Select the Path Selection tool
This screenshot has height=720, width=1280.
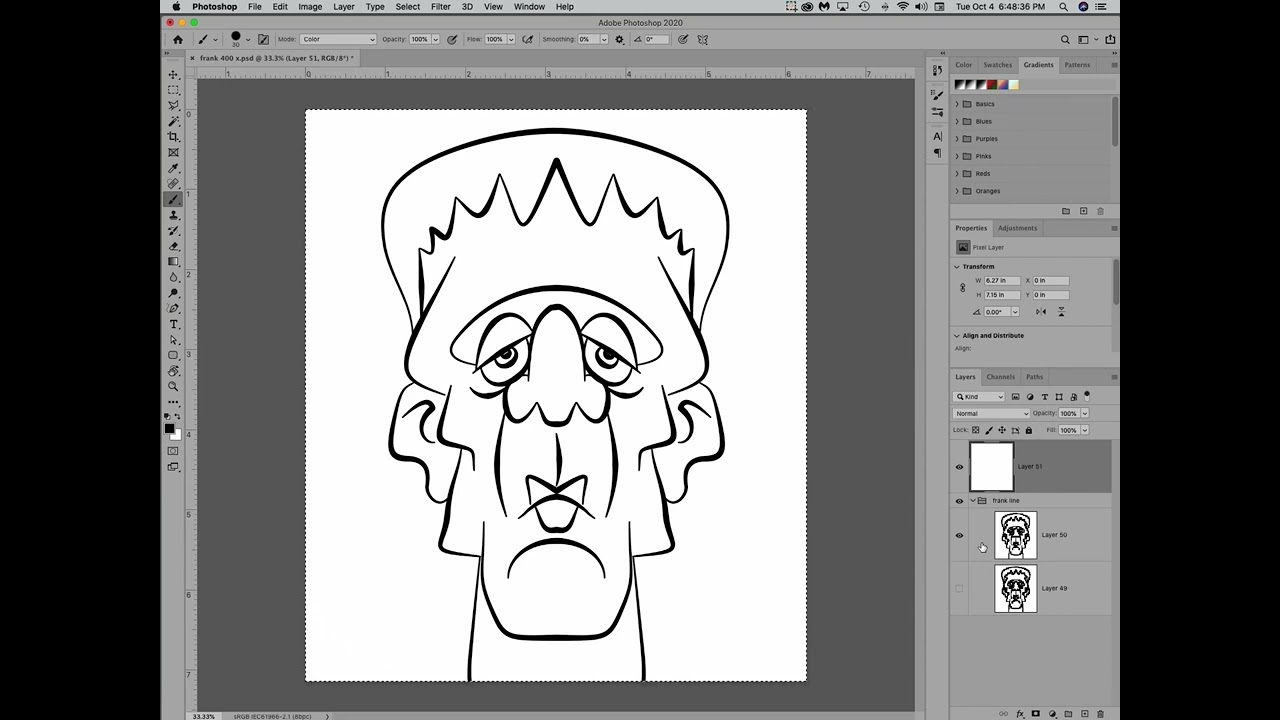click(x=173, y=340)
